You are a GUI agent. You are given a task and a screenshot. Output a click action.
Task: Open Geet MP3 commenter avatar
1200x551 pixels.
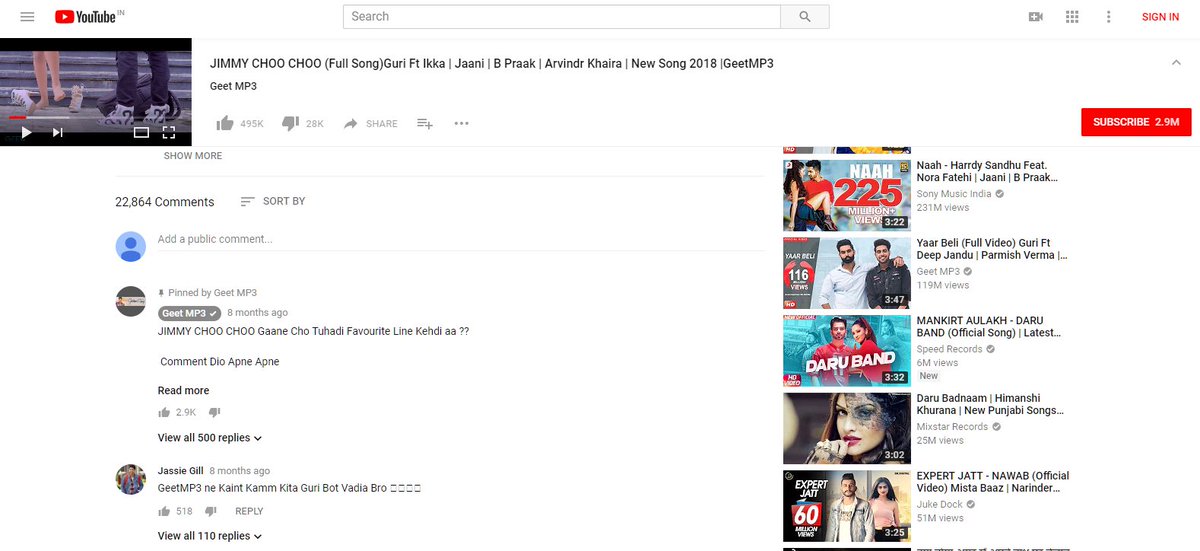coord(131,301)
